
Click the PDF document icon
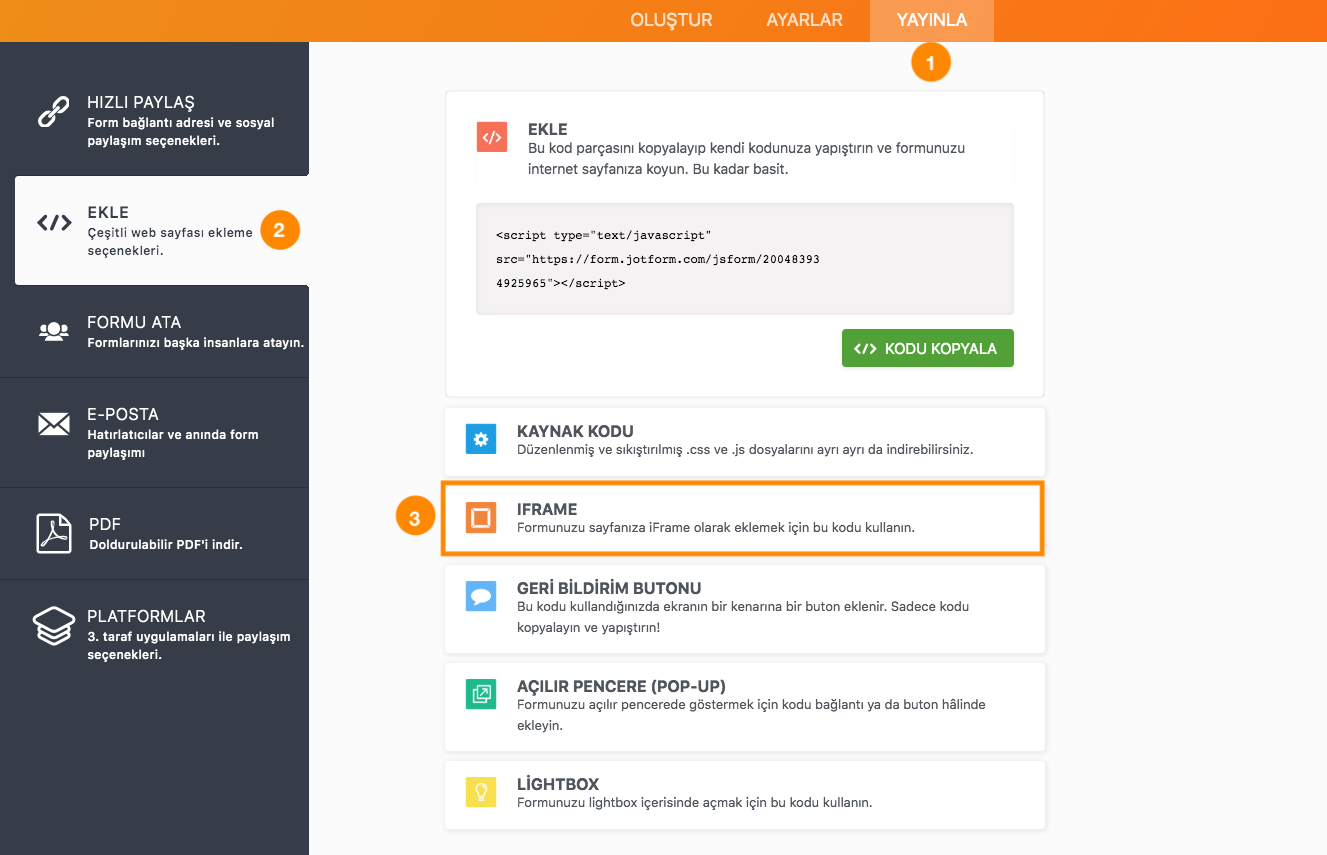(x=54, y=533)
